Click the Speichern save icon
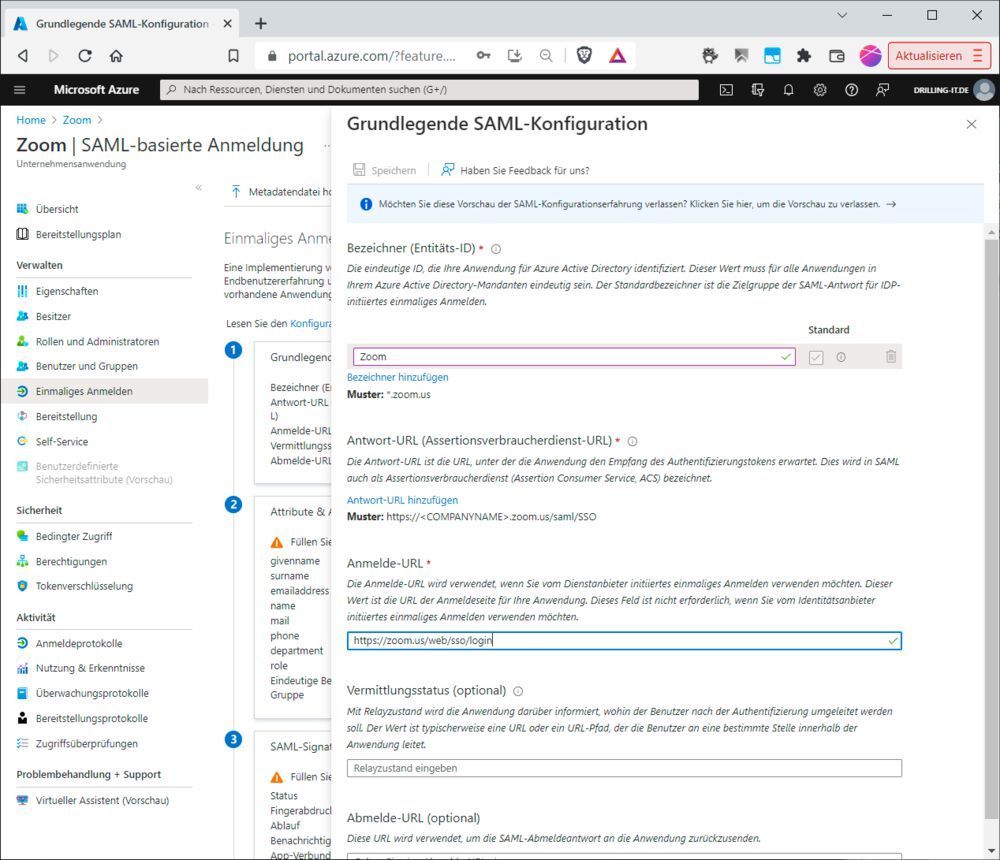The width and height of the screenshot is (1000, 860). tap(362, 169)
